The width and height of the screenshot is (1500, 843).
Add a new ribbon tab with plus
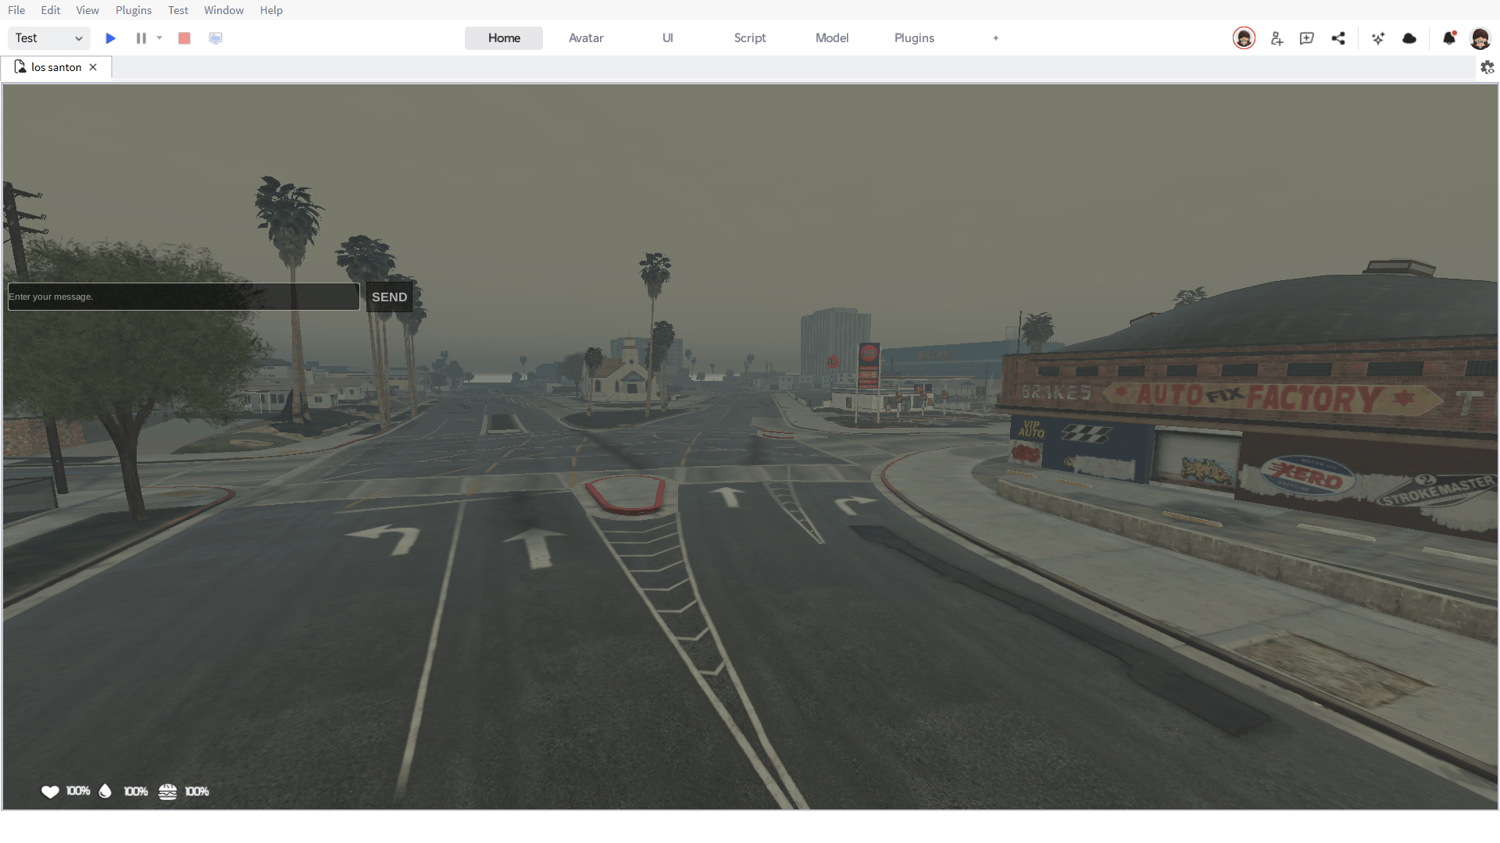[996, 38]
